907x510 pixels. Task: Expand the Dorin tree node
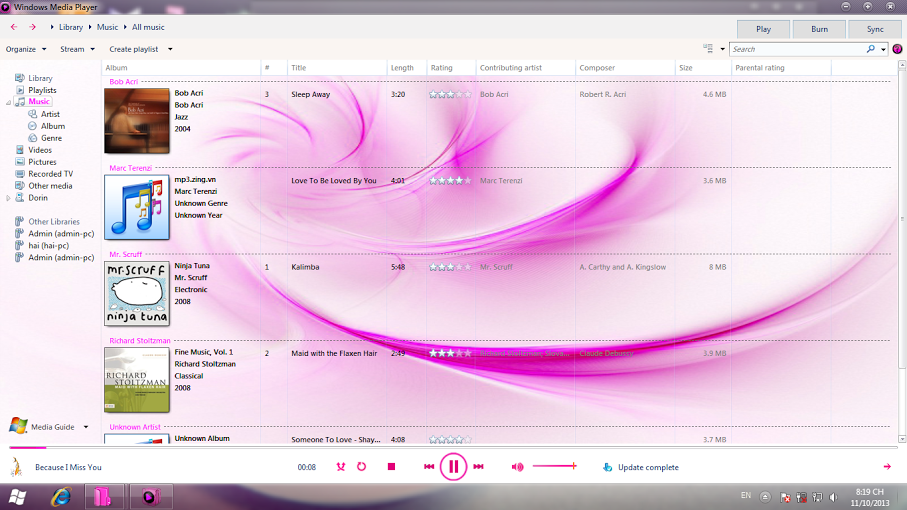pos(9,198)
